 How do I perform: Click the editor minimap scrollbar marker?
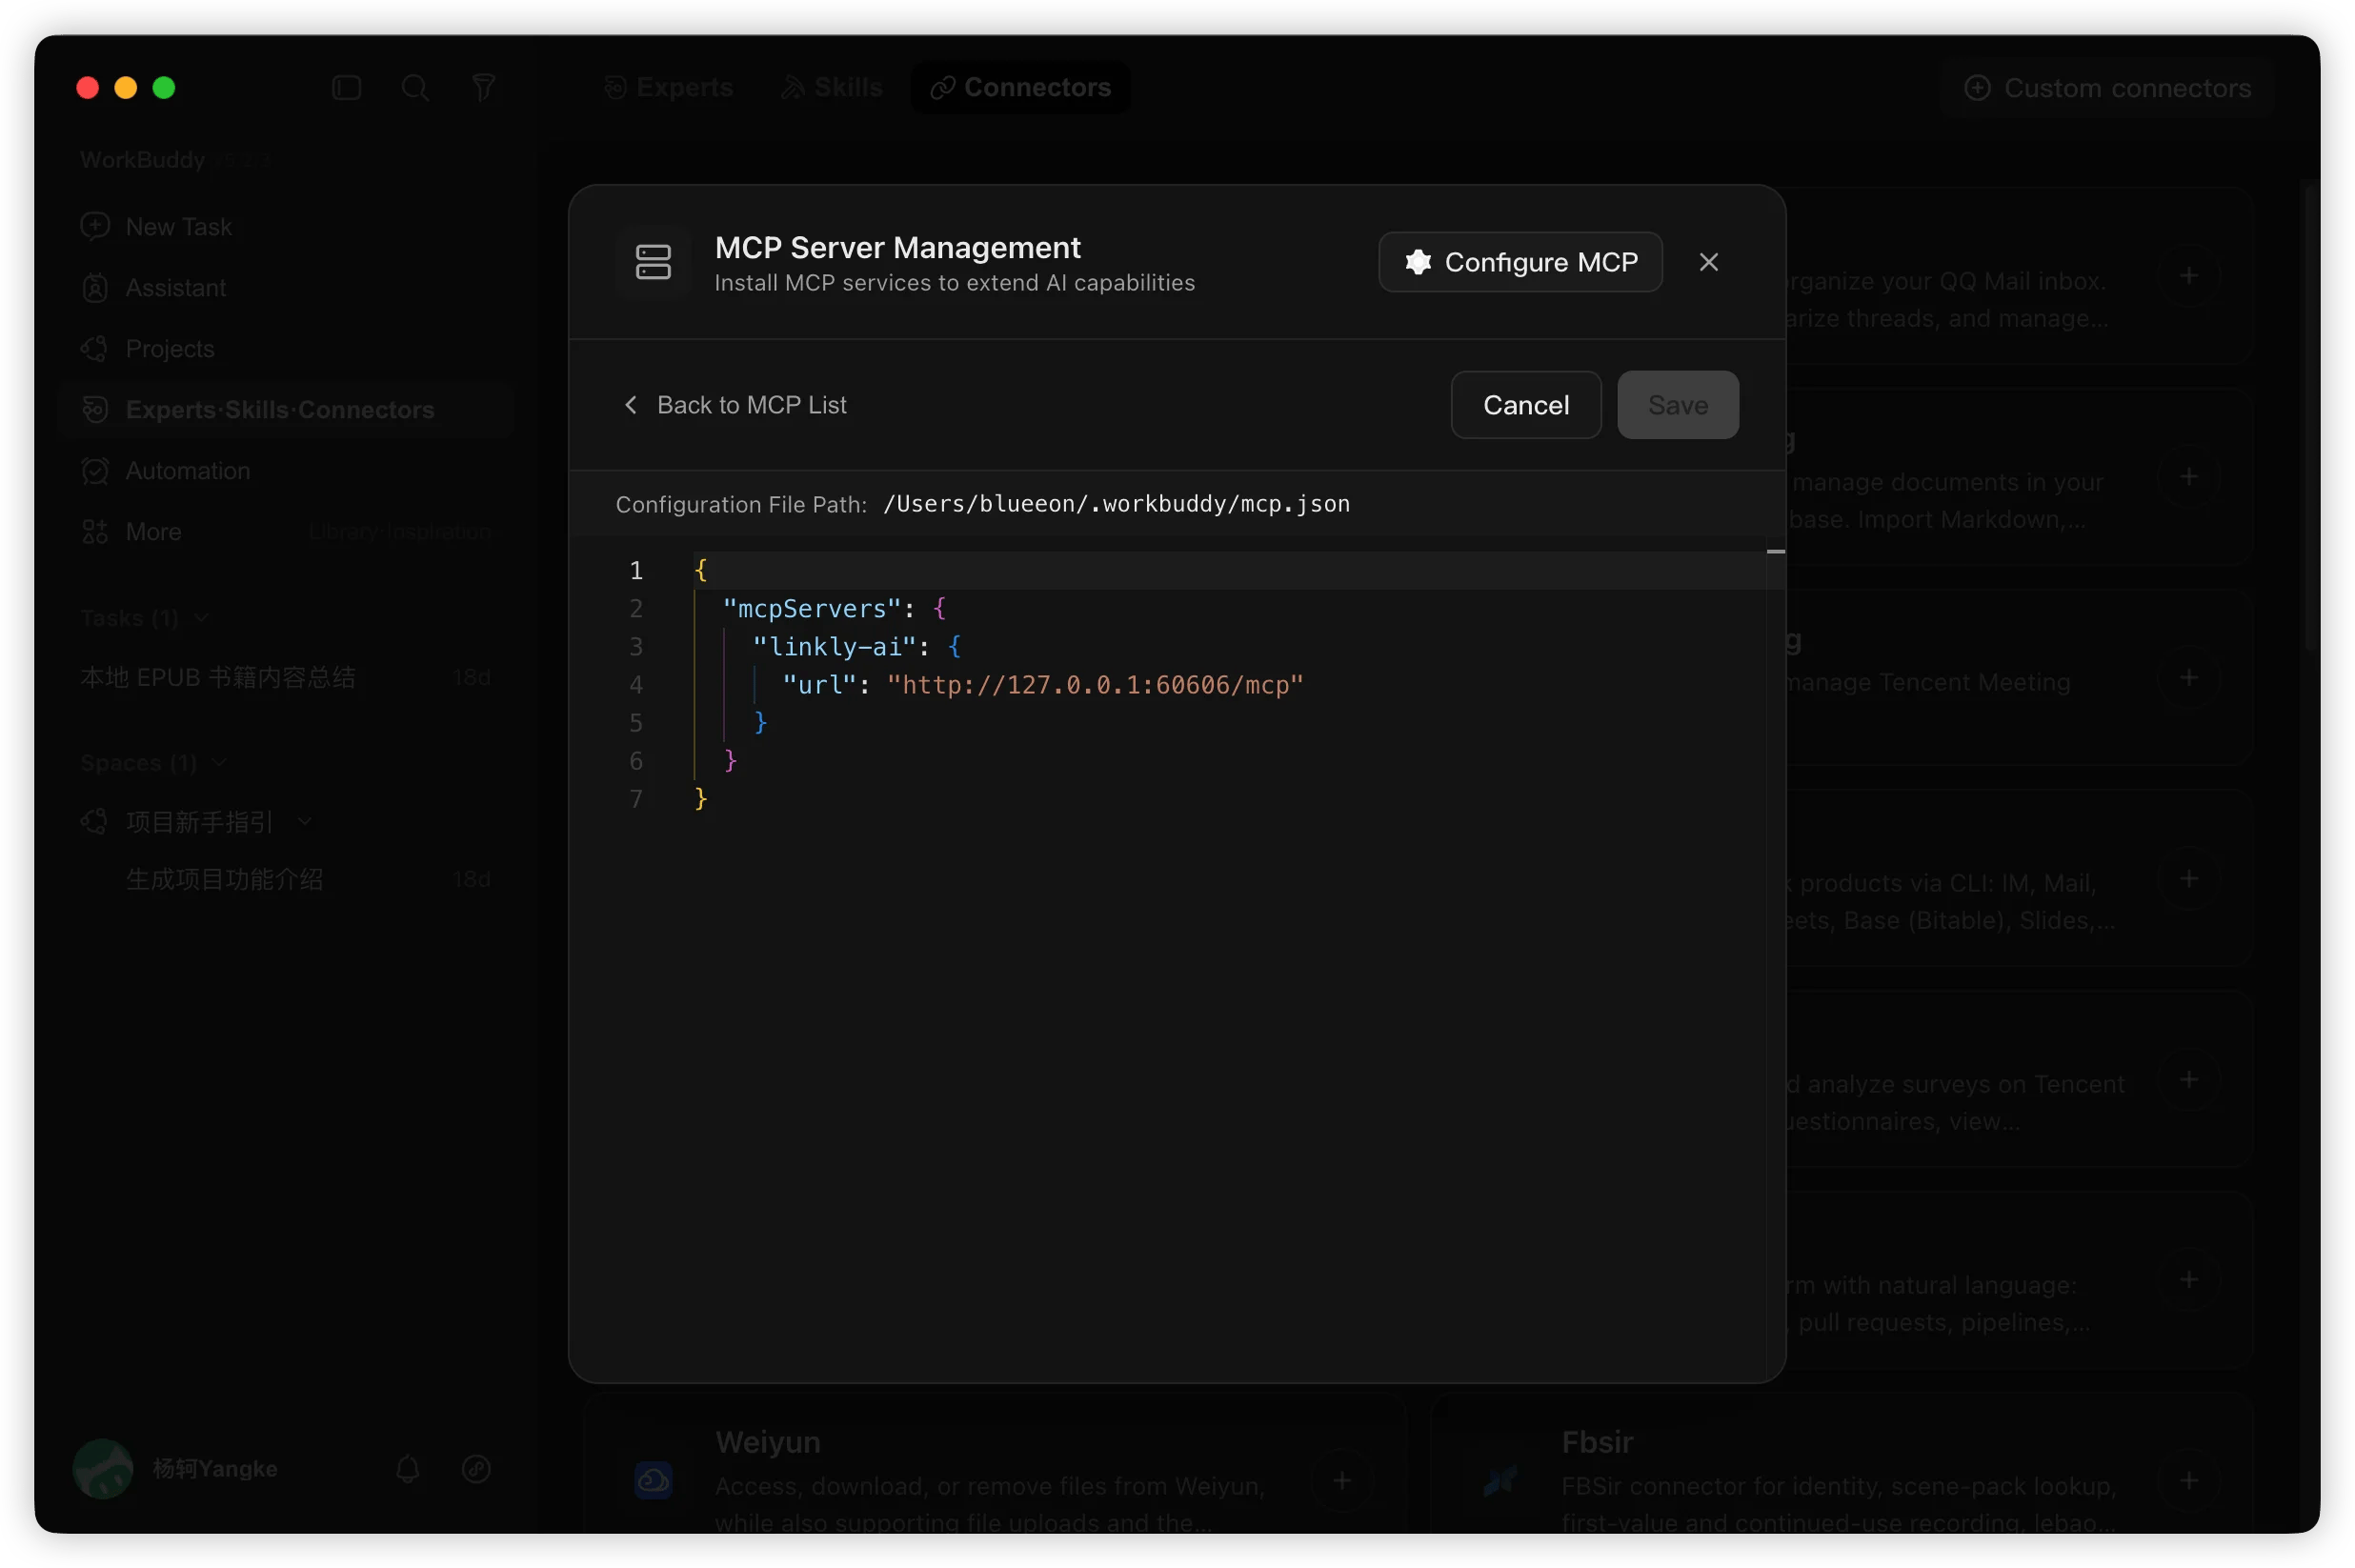[x=1775, y=551]
